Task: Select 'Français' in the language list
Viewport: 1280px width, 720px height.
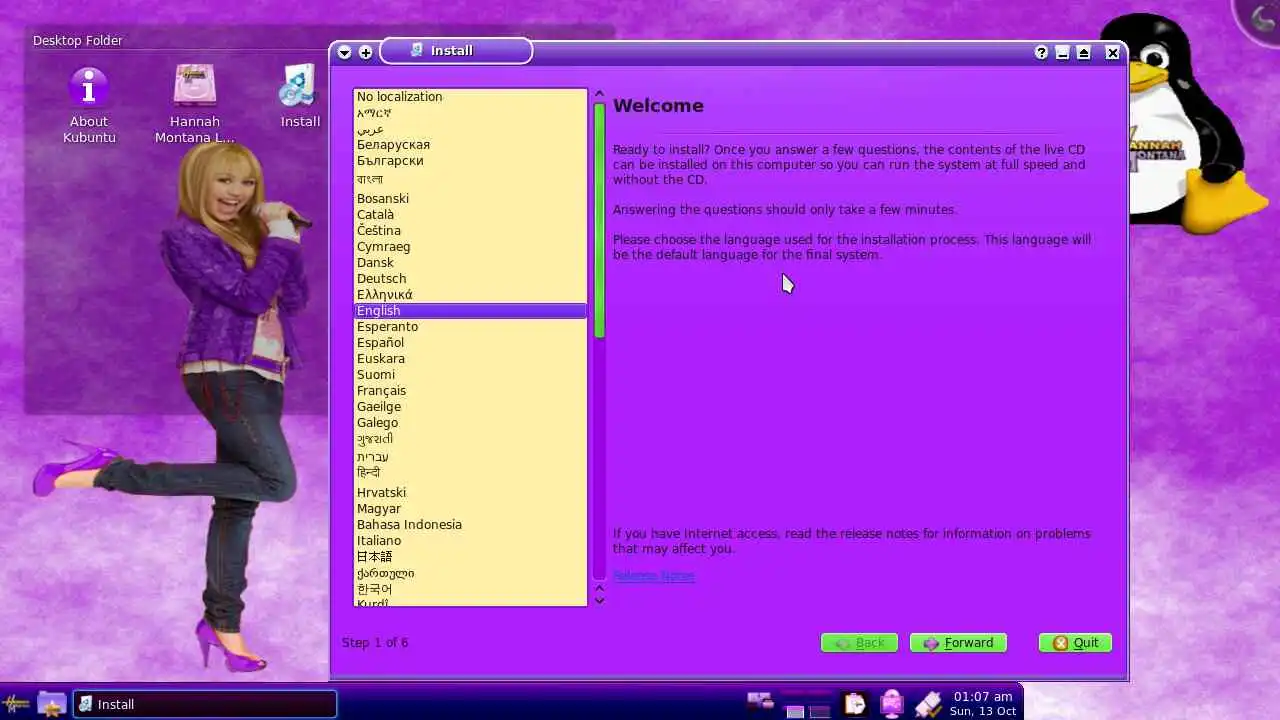Action: pos(470,391)
